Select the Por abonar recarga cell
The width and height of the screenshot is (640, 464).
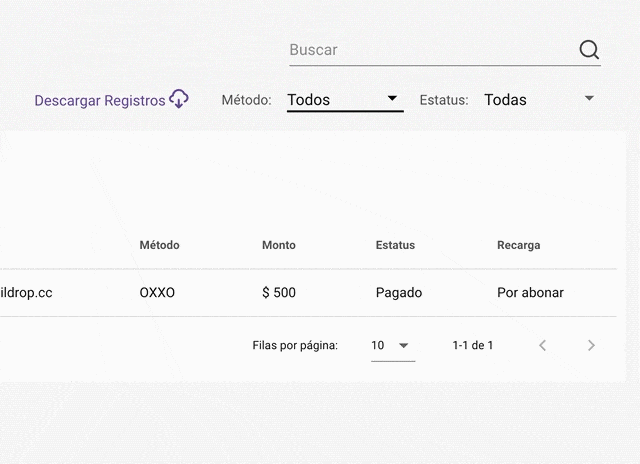pos(530,293)
